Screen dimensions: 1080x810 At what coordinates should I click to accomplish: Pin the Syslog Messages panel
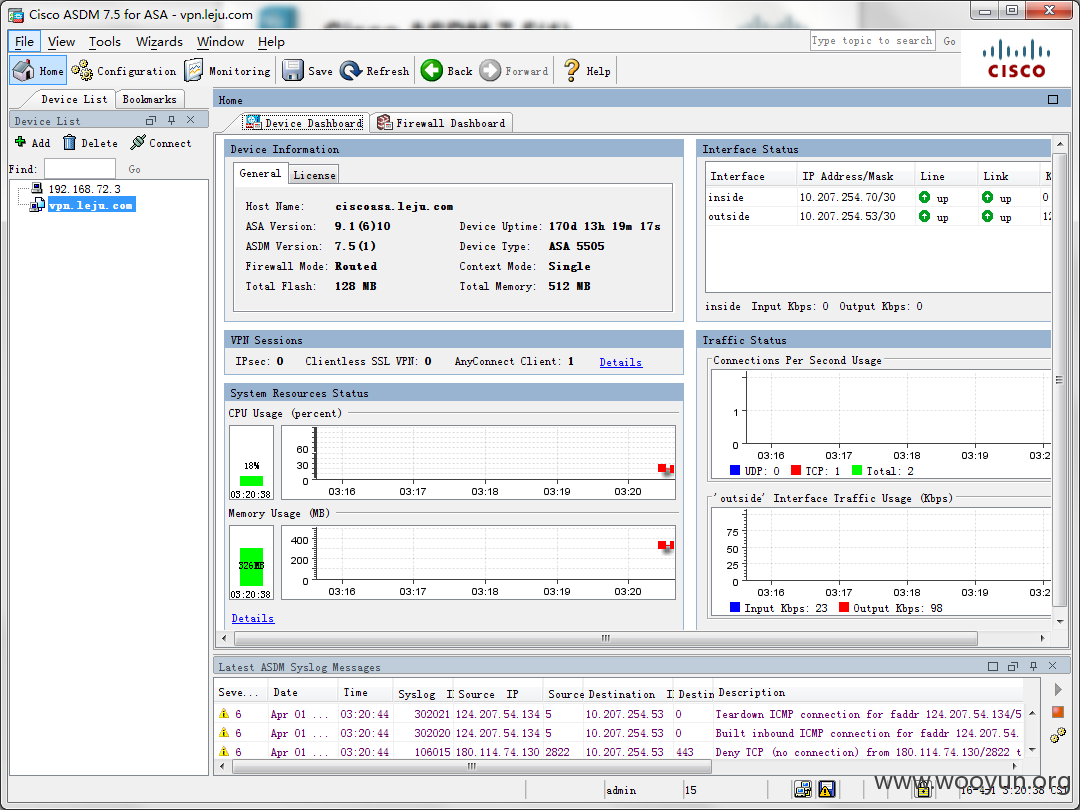pyautogui.click(x=1033, y=667)
